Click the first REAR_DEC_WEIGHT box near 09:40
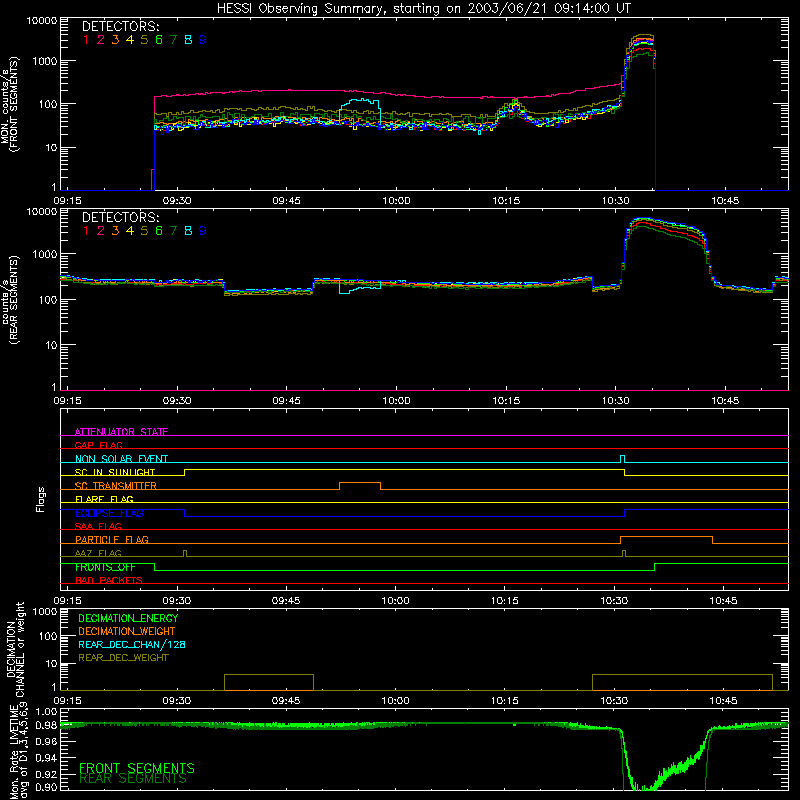This screenshot has height=800, width=800. (x=269, y=682)
